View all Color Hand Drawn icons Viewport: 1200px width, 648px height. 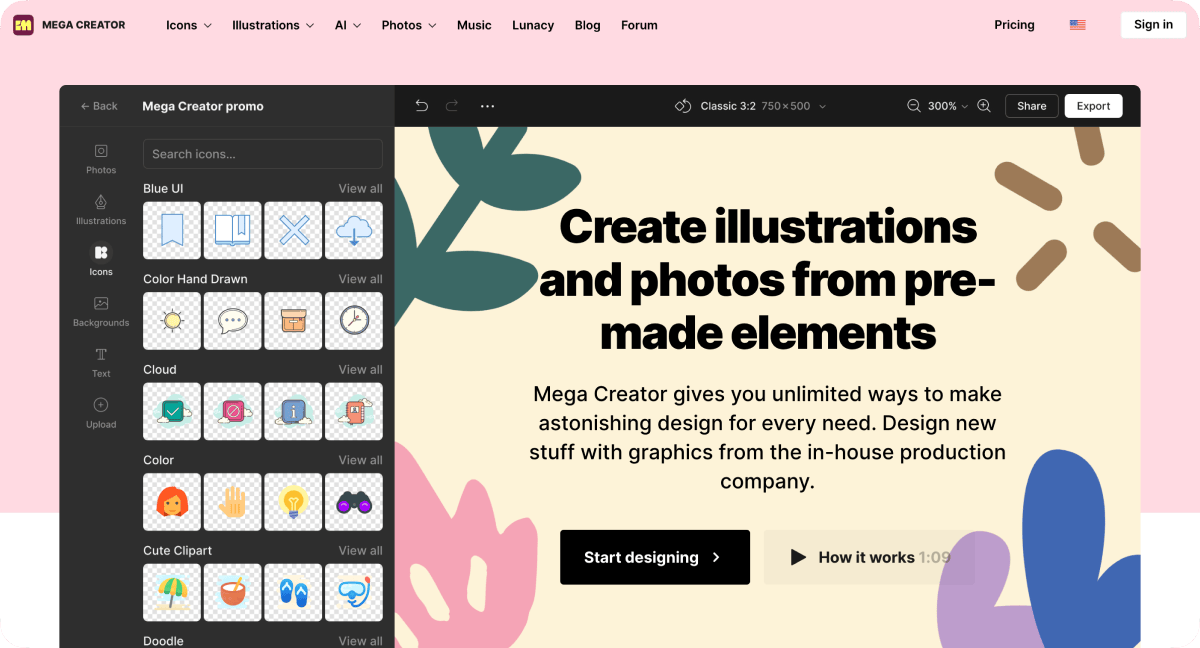click(360, 279)
